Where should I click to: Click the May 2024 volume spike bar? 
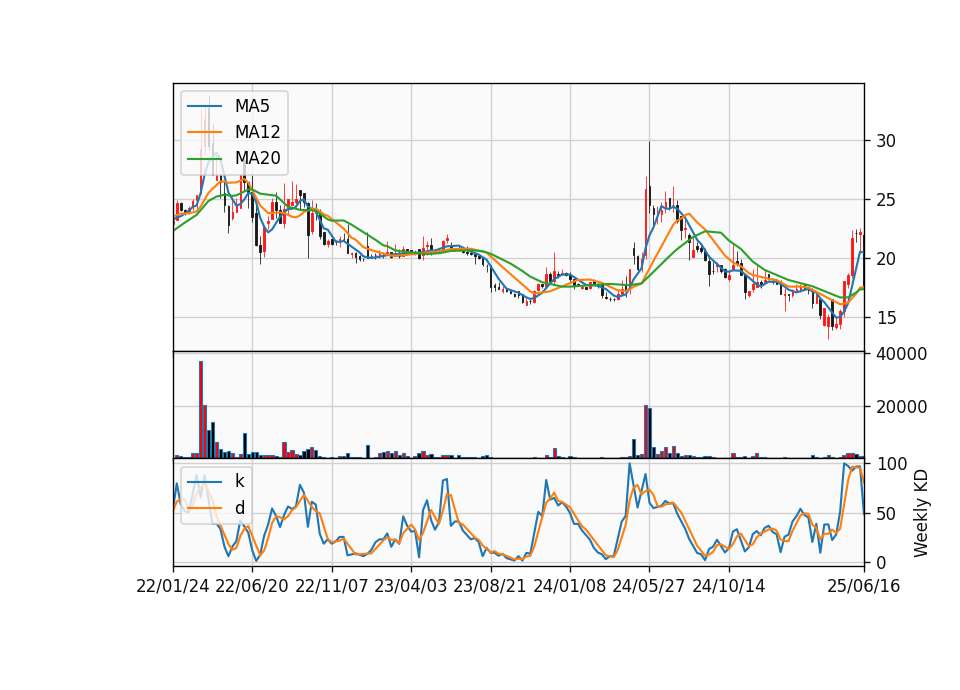pyautogui.click(x=646, y=432)
